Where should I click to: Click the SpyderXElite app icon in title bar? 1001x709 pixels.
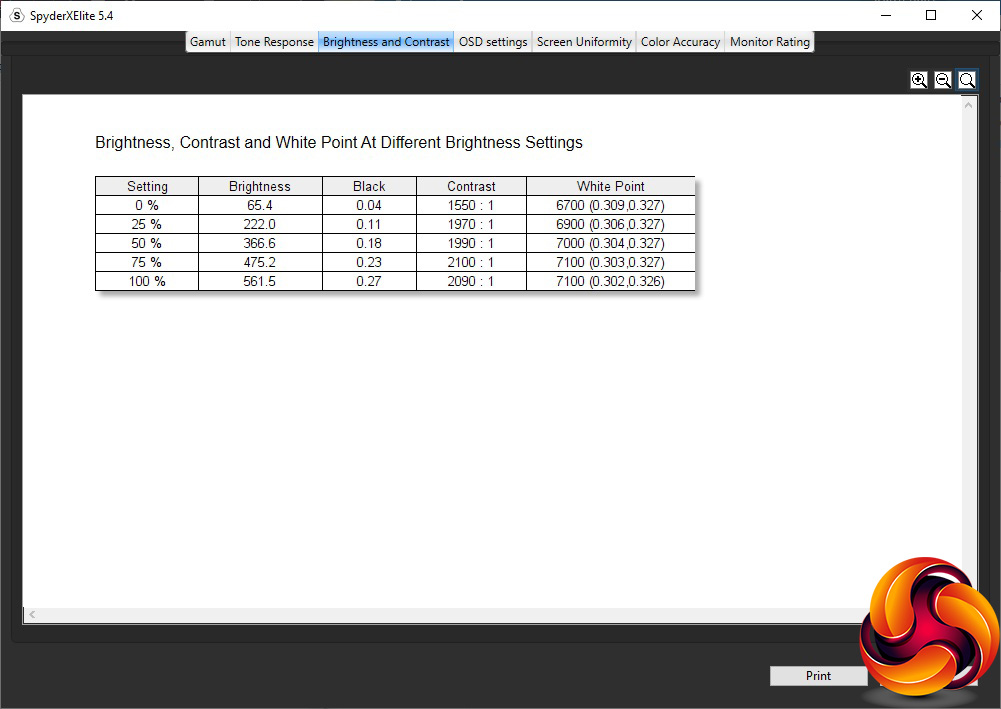click(x=17, y=15)
